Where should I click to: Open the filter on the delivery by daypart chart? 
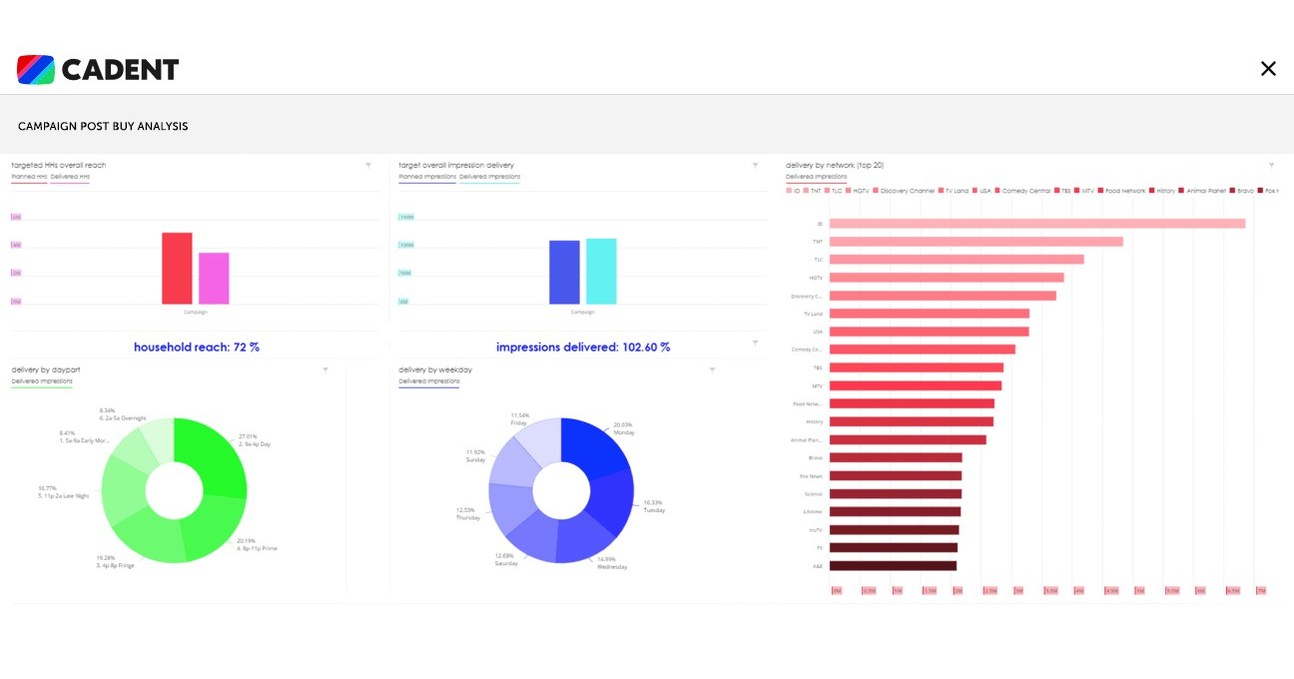click(x=324, y=368)
